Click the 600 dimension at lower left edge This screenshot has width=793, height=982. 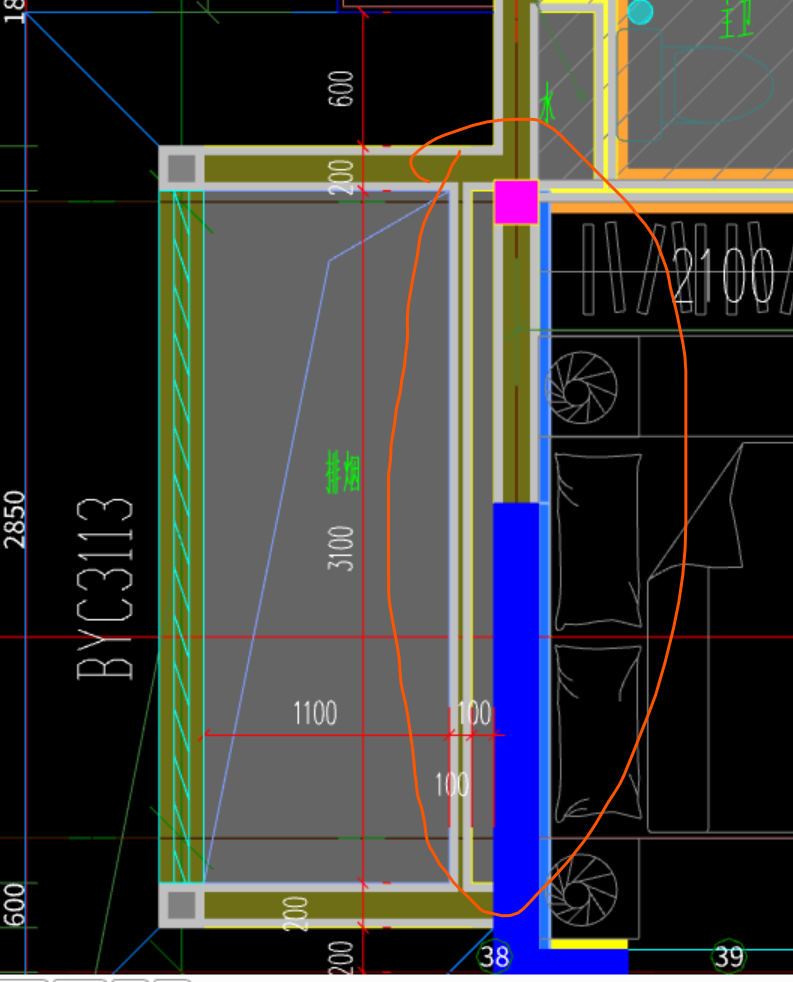coord(14,905)
